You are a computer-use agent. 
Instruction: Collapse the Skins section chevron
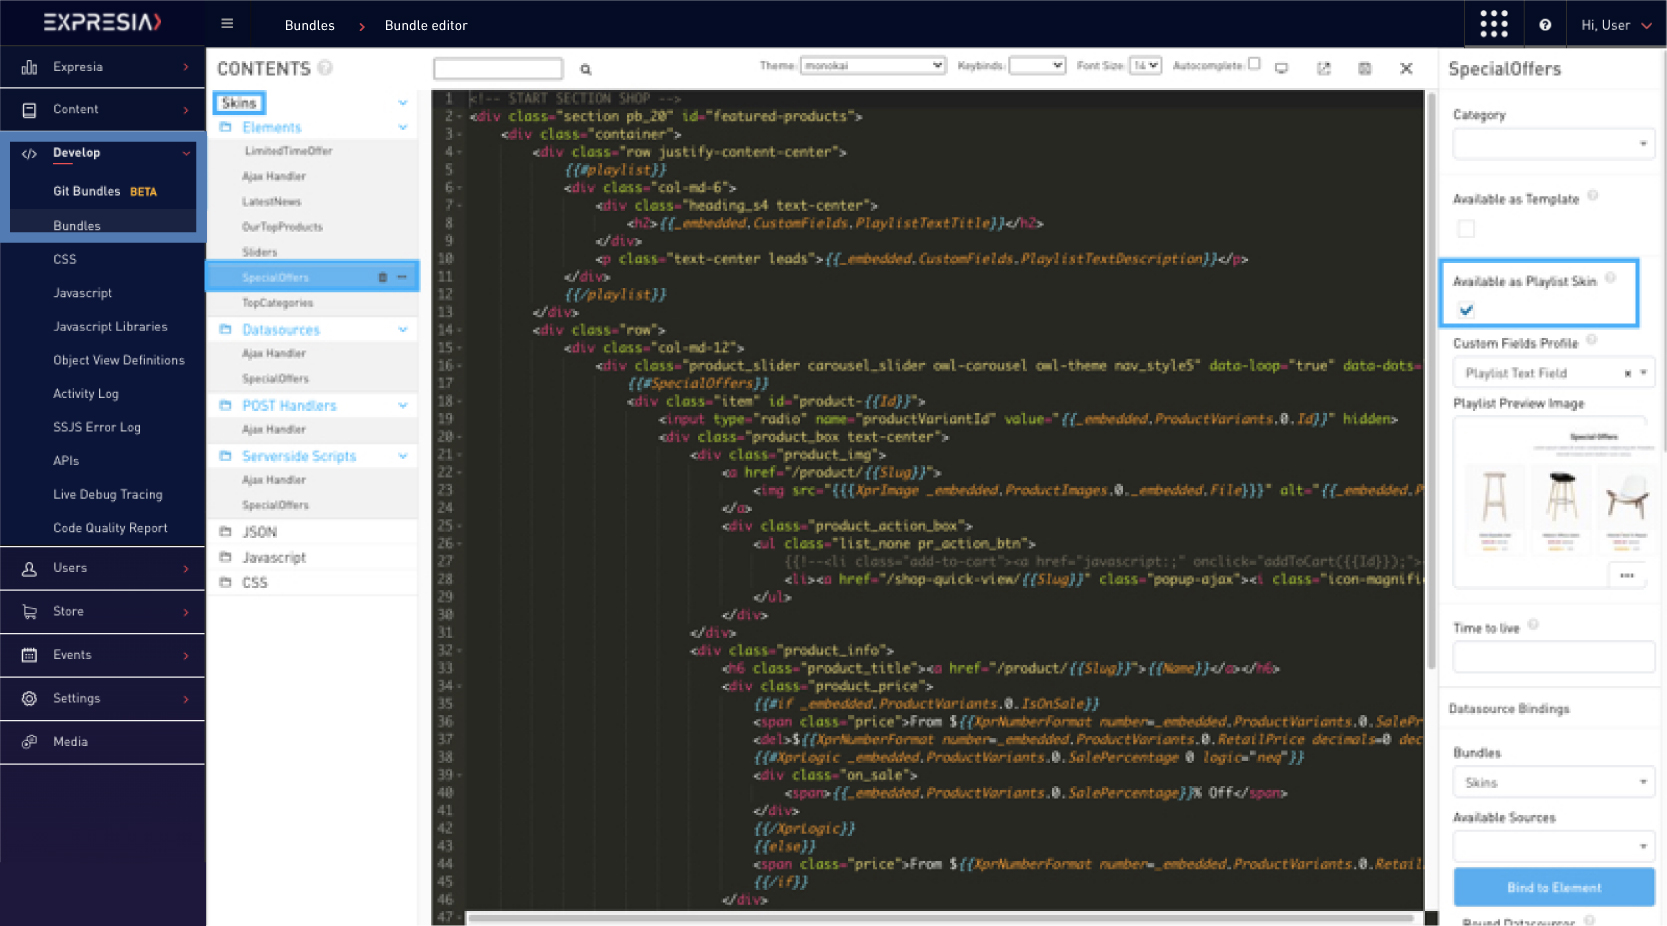click(x=403, y=103)
